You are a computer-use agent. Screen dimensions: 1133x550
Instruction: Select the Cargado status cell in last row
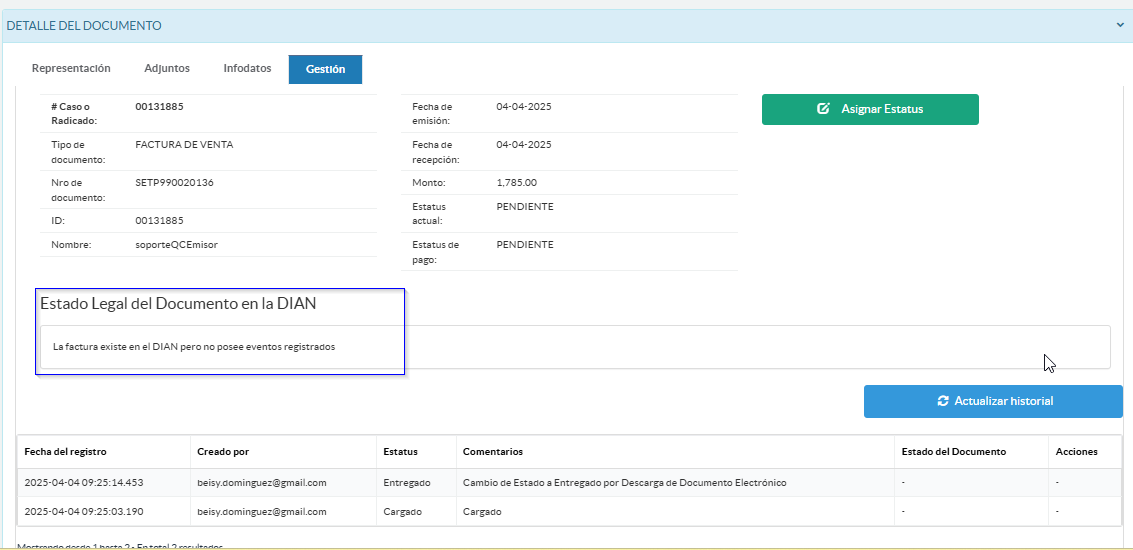(x=402, y=512)
